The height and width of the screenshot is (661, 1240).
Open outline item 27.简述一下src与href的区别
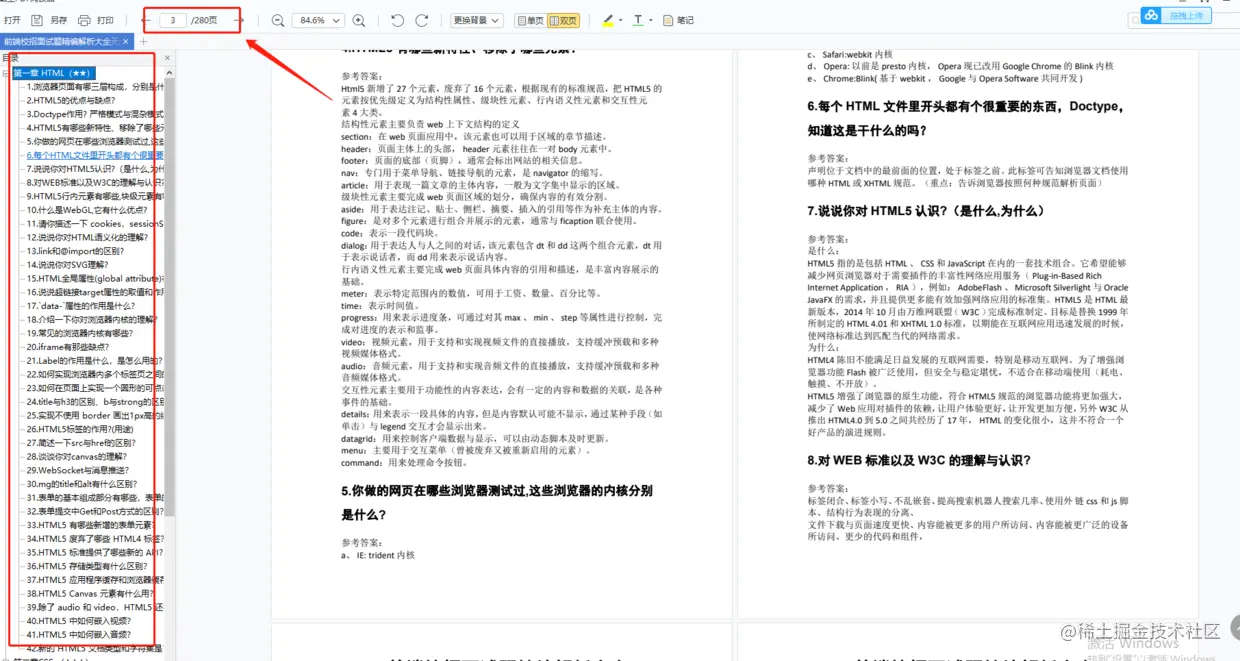click(81, 442)
